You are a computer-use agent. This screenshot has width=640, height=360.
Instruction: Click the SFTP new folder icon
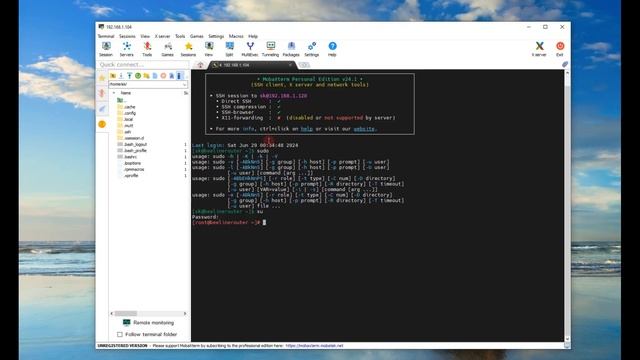(x=146, y=76)
